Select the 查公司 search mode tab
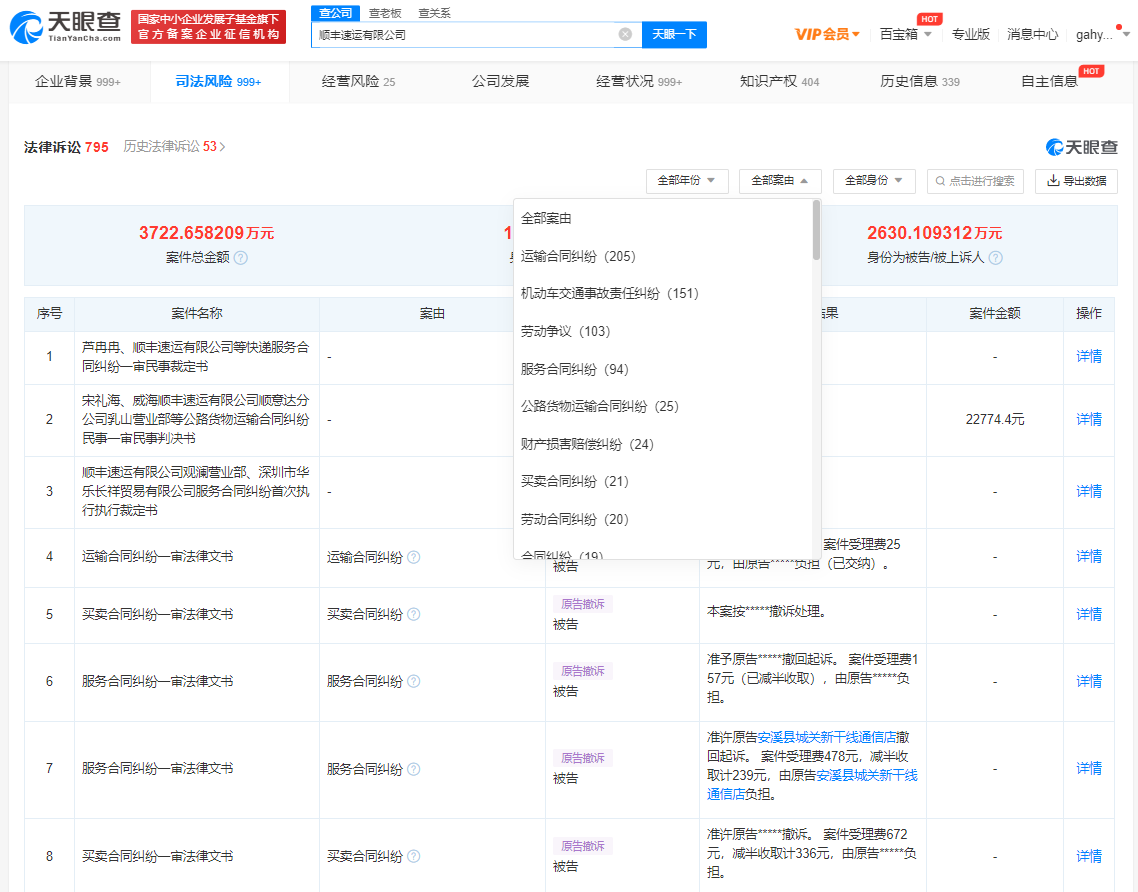This screenshot has height=892, width=1138. pos(335,13)
